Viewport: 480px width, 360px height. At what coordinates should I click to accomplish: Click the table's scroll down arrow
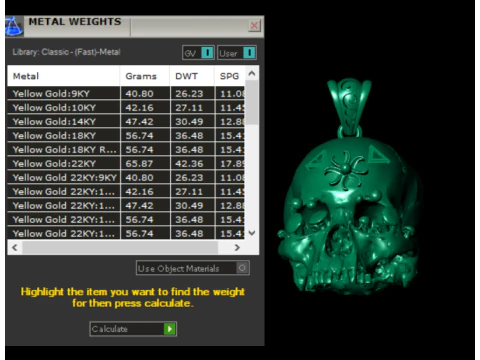(x=252, y=233)
